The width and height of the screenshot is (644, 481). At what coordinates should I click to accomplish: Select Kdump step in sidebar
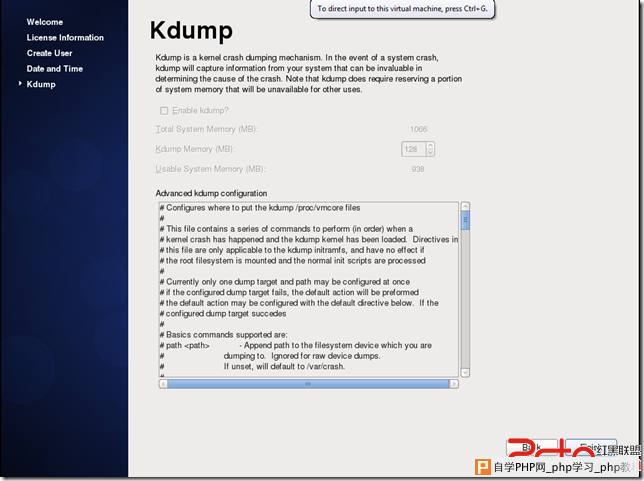click(41, 84)
